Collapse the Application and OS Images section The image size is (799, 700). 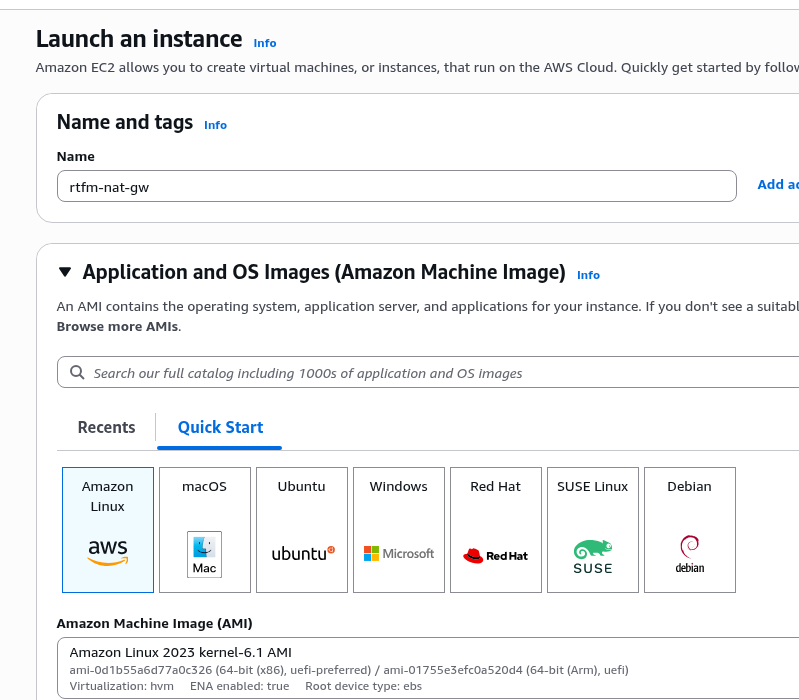click(65, 272)
